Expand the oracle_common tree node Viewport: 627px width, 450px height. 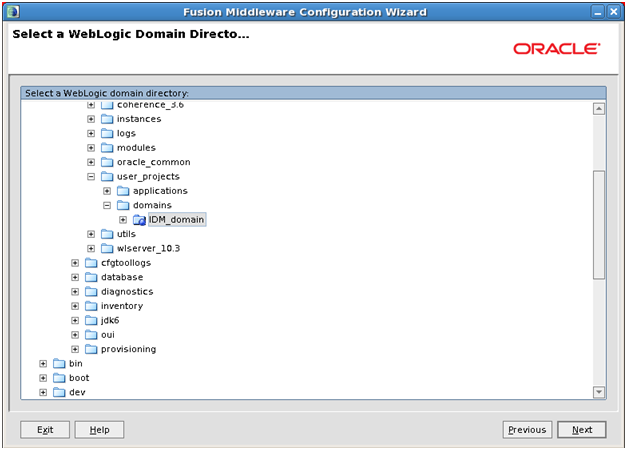[91, 162]
